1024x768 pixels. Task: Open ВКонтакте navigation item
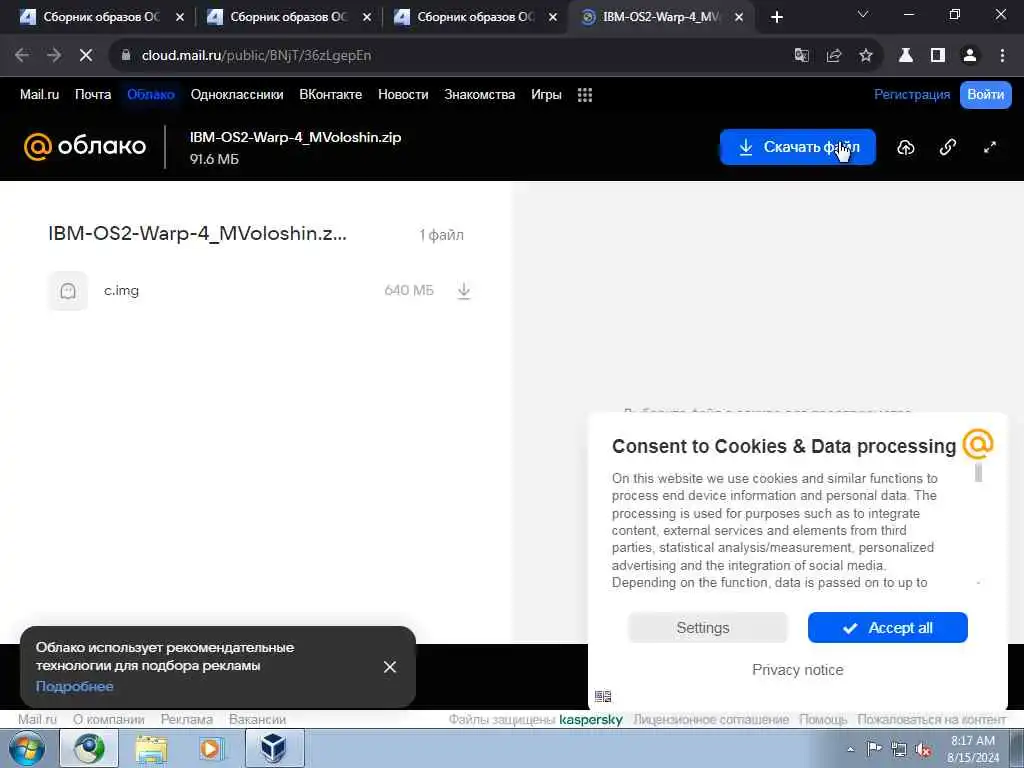tap(330, 95)
